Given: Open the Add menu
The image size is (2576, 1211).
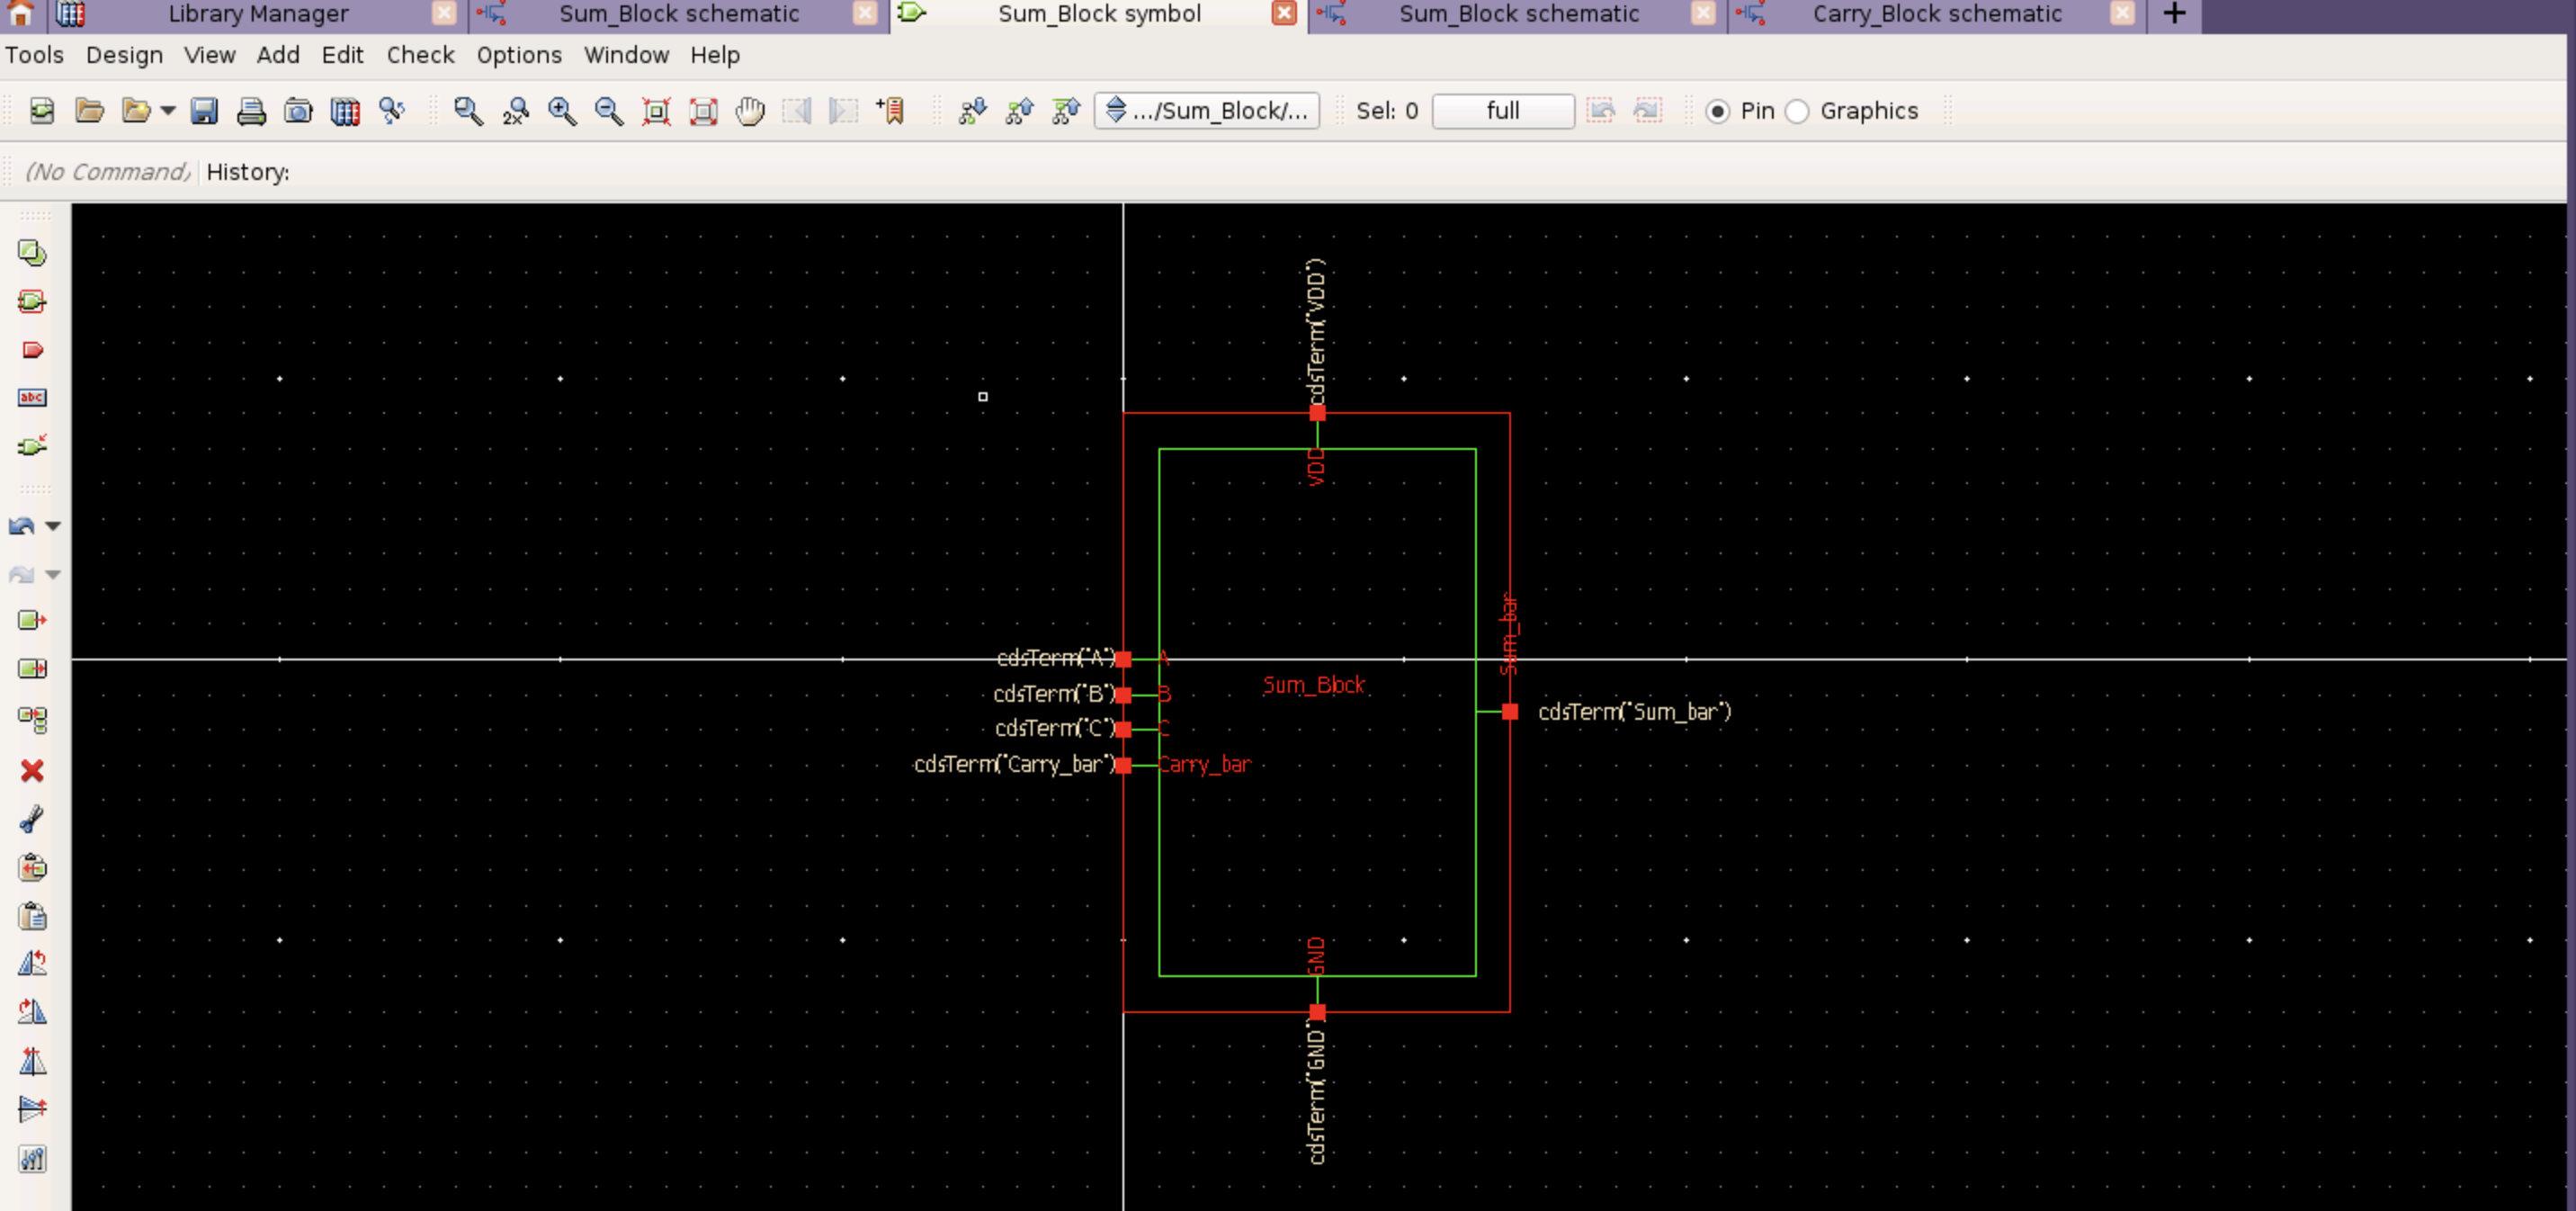Looking at the screenshot, I should coord(278,55).
